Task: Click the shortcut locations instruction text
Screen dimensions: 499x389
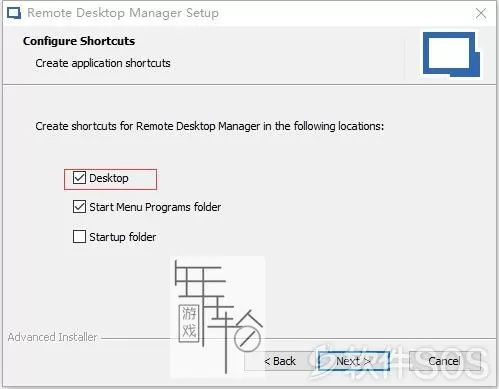Action: (210, 126)
